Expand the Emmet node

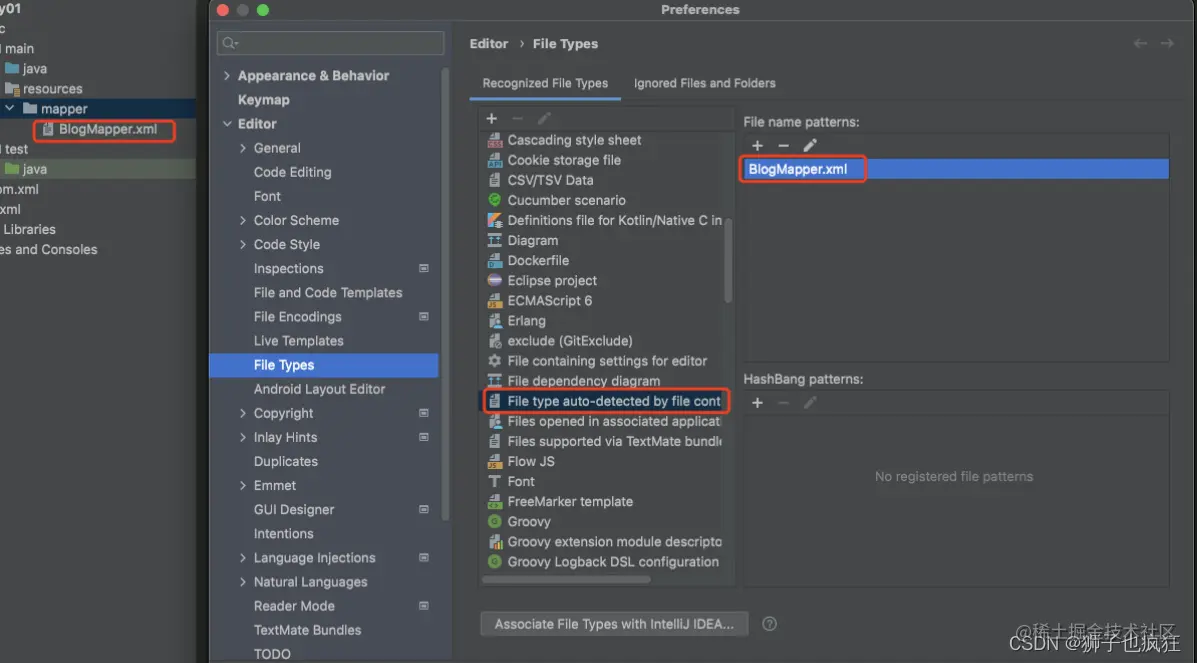pos(243,485)
